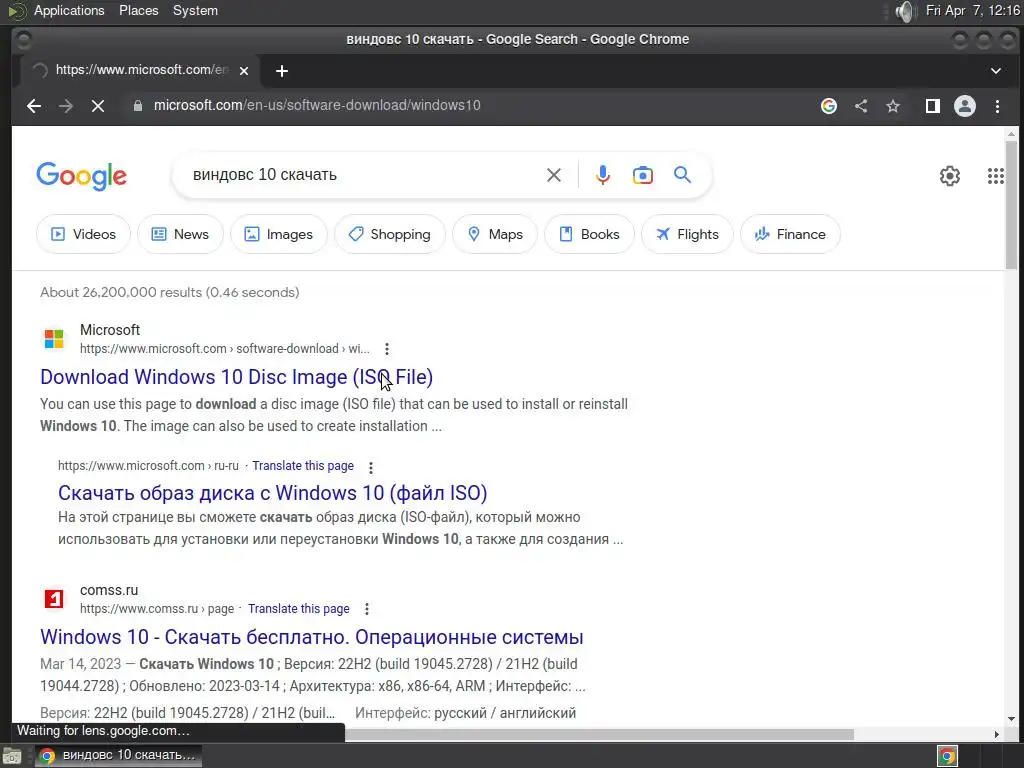
Task: Click the volume speaker icon in the panel
Action: pyautogui.click(x=905, y=11)
